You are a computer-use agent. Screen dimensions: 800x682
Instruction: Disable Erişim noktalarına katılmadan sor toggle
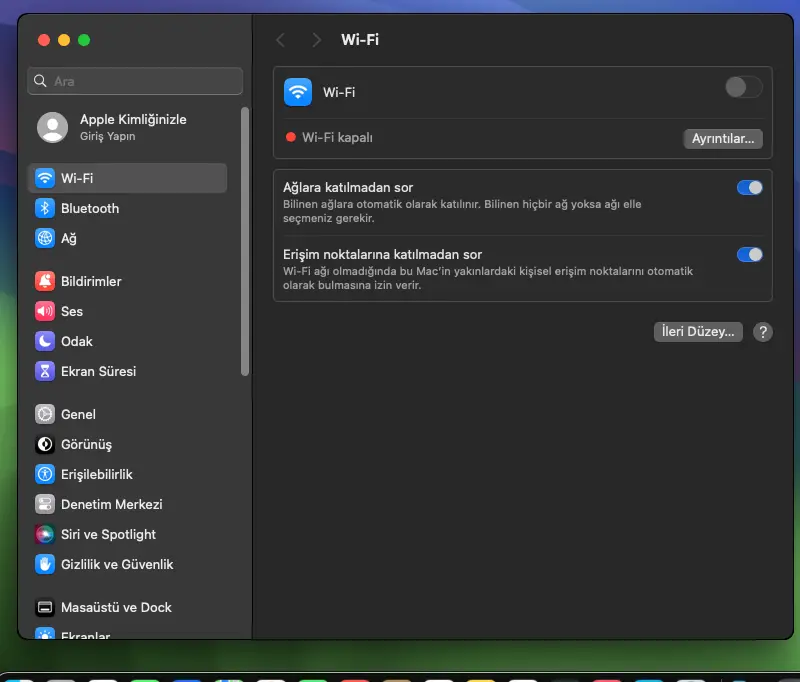click(749, 255)
